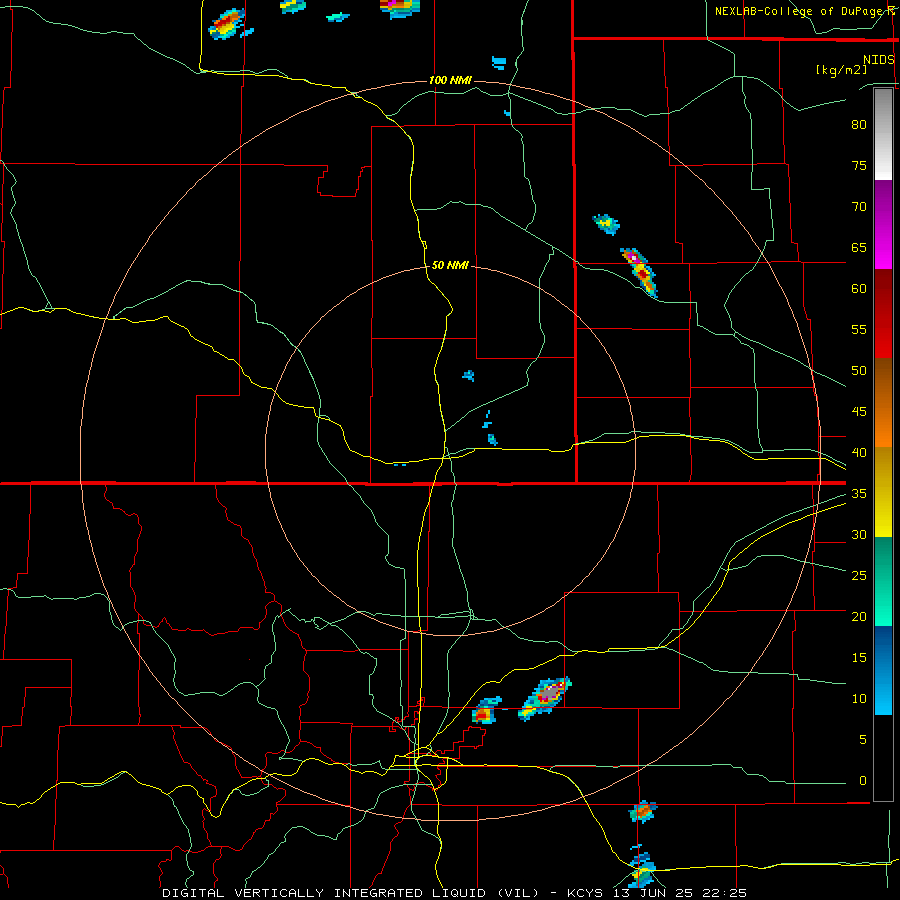Viewport: 900px width, 900px height.
Task: Click the 60 value on the scale
Action: click(859, 289)
